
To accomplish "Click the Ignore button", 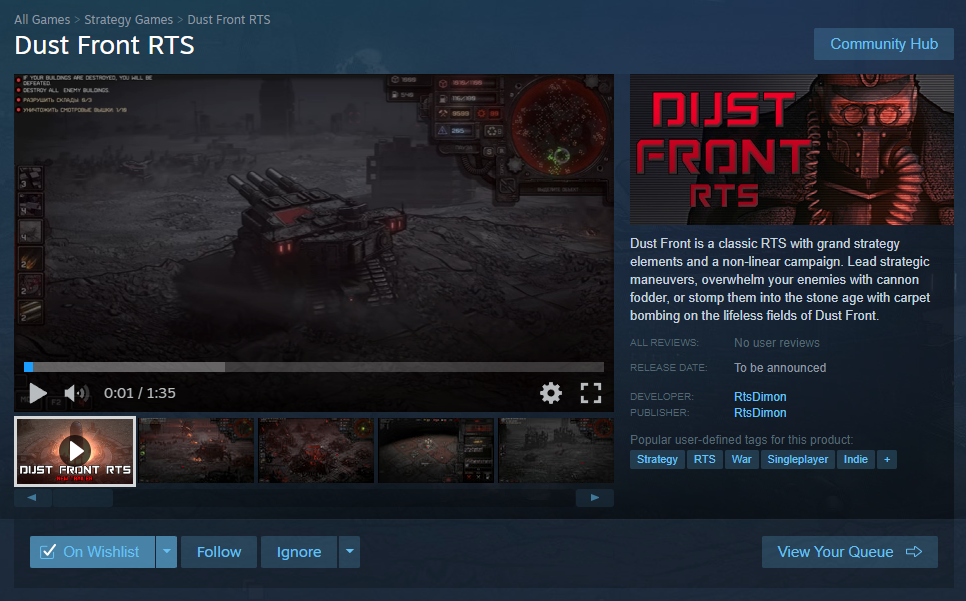I will click(299, 552).
